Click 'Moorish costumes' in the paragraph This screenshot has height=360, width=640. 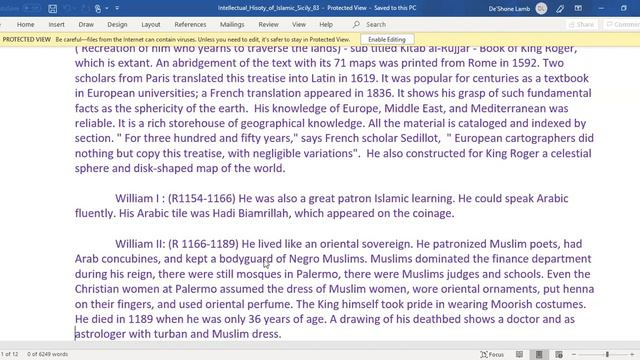tap(538, 304)
